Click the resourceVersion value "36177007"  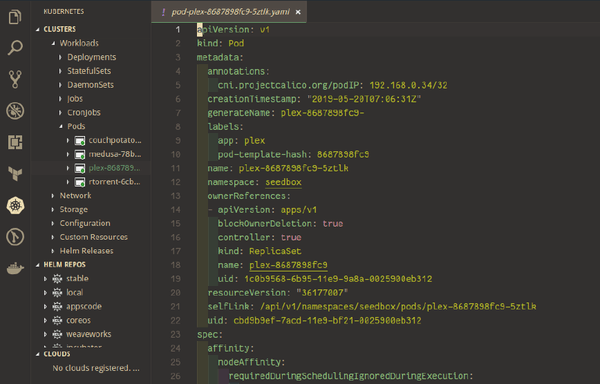pyautogui.click(x=322, y=293)
